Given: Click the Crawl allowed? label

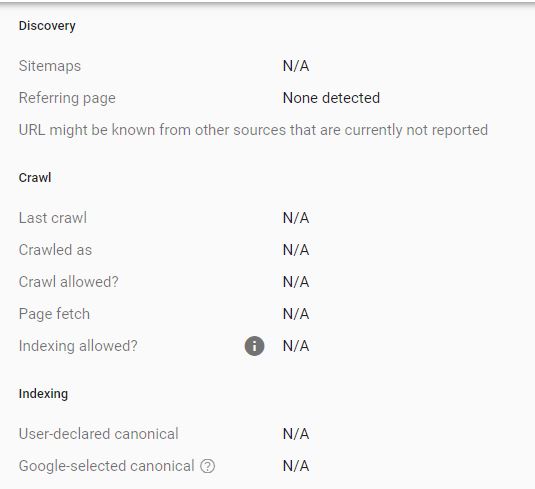Looking at the screenshot, I should point(69,282).
